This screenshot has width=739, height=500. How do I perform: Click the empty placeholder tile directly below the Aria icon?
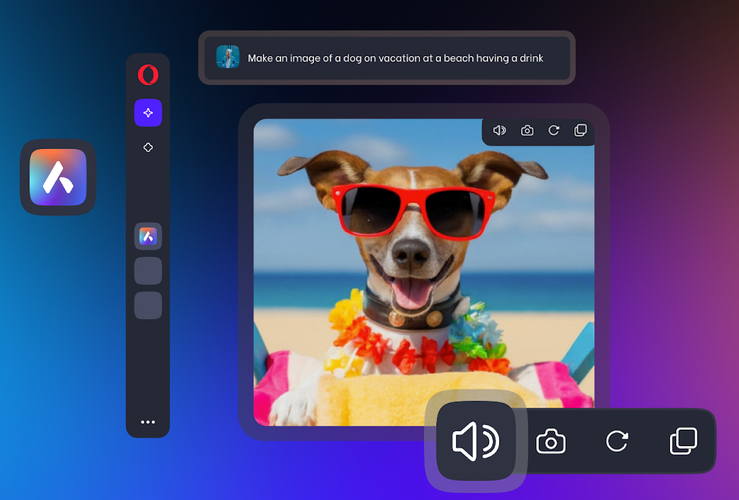(148, 271)
